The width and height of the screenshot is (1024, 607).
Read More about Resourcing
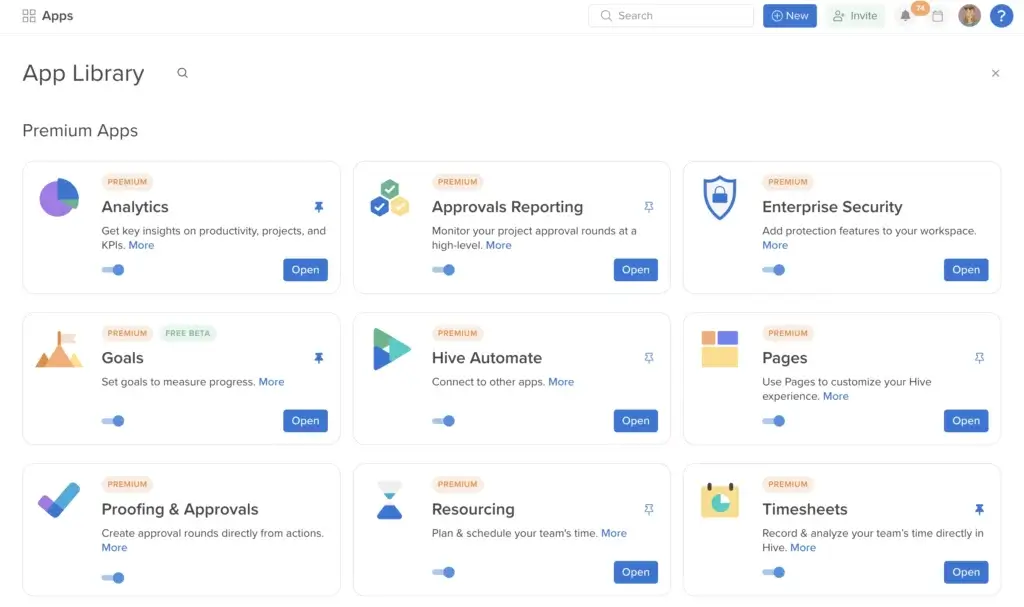coord(614,533)
